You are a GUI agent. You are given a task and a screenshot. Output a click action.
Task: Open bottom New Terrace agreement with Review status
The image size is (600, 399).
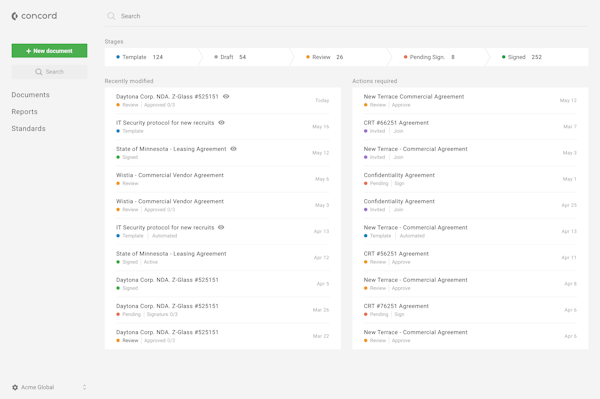coord(470,336)
